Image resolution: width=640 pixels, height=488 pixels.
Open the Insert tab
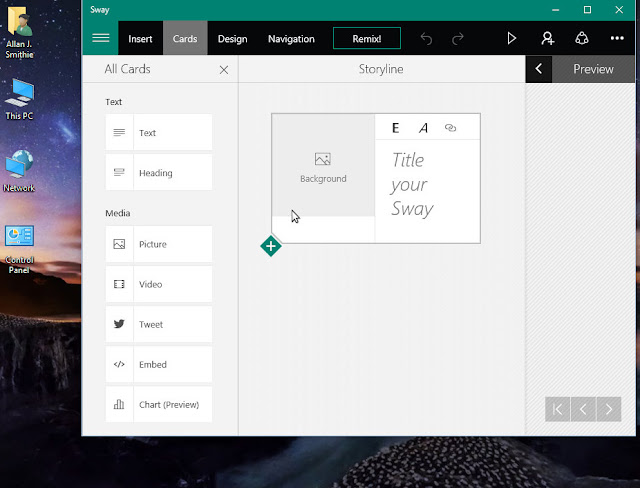[x=140, y=39]
